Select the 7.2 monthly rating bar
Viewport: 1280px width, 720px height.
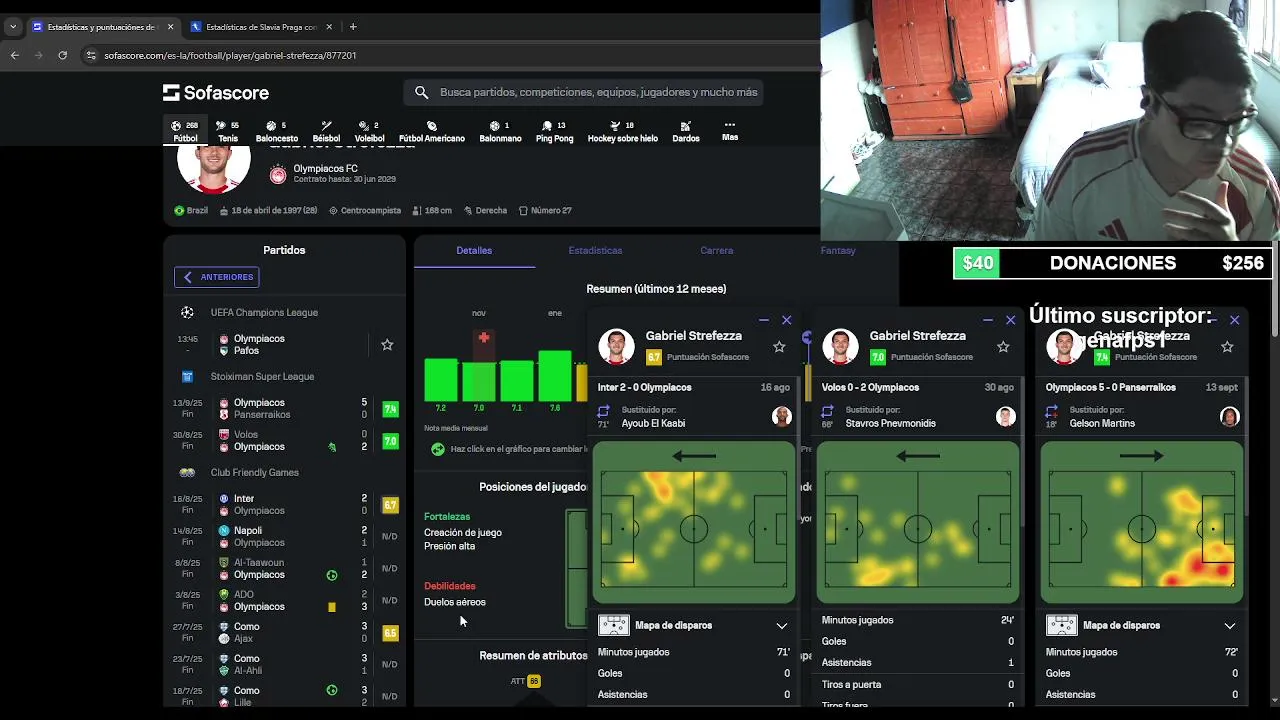tap(441, 380)
